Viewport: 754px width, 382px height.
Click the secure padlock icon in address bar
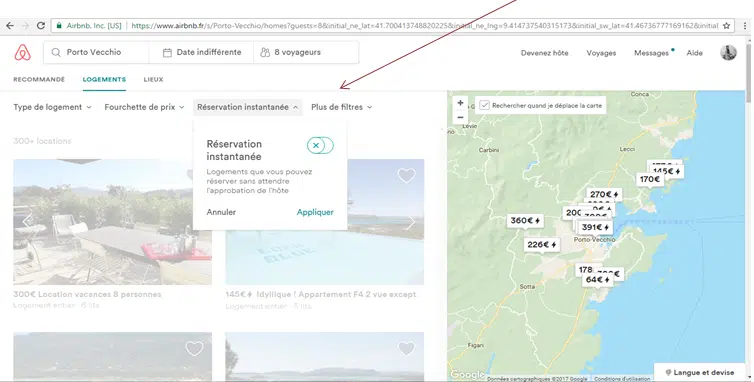59,25
